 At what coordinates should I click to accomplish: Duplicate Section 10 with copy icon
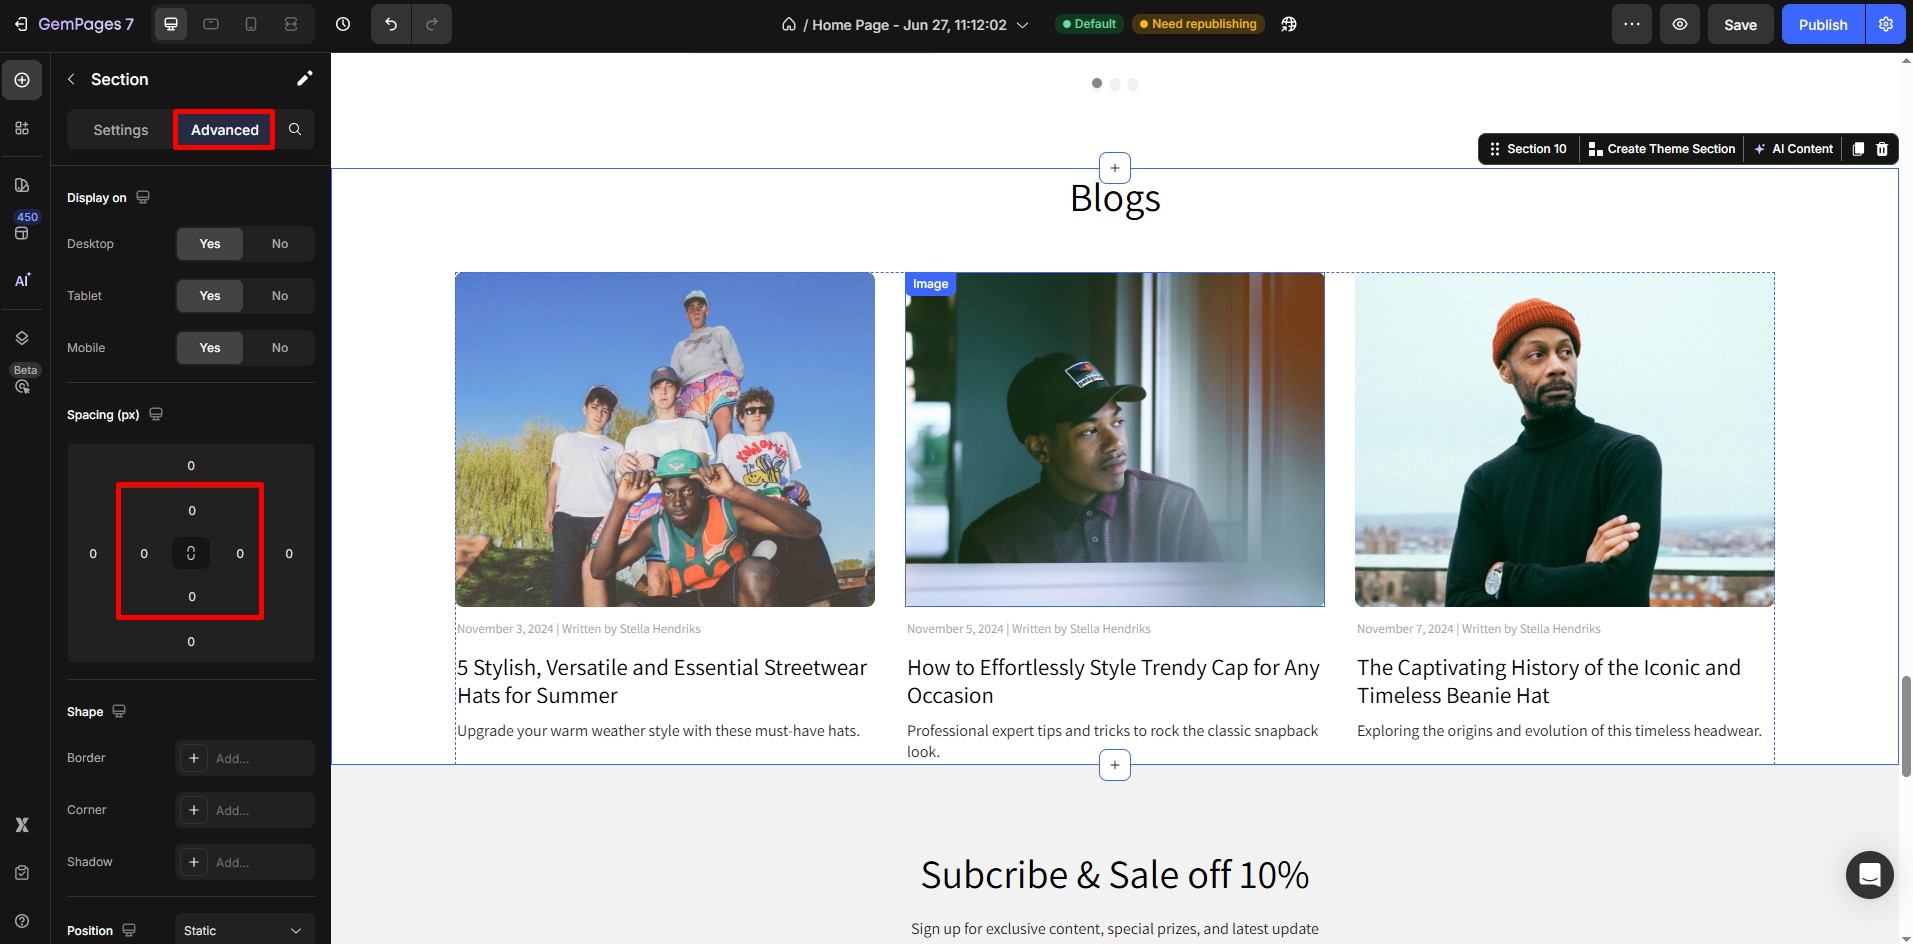coord(1858,149)
